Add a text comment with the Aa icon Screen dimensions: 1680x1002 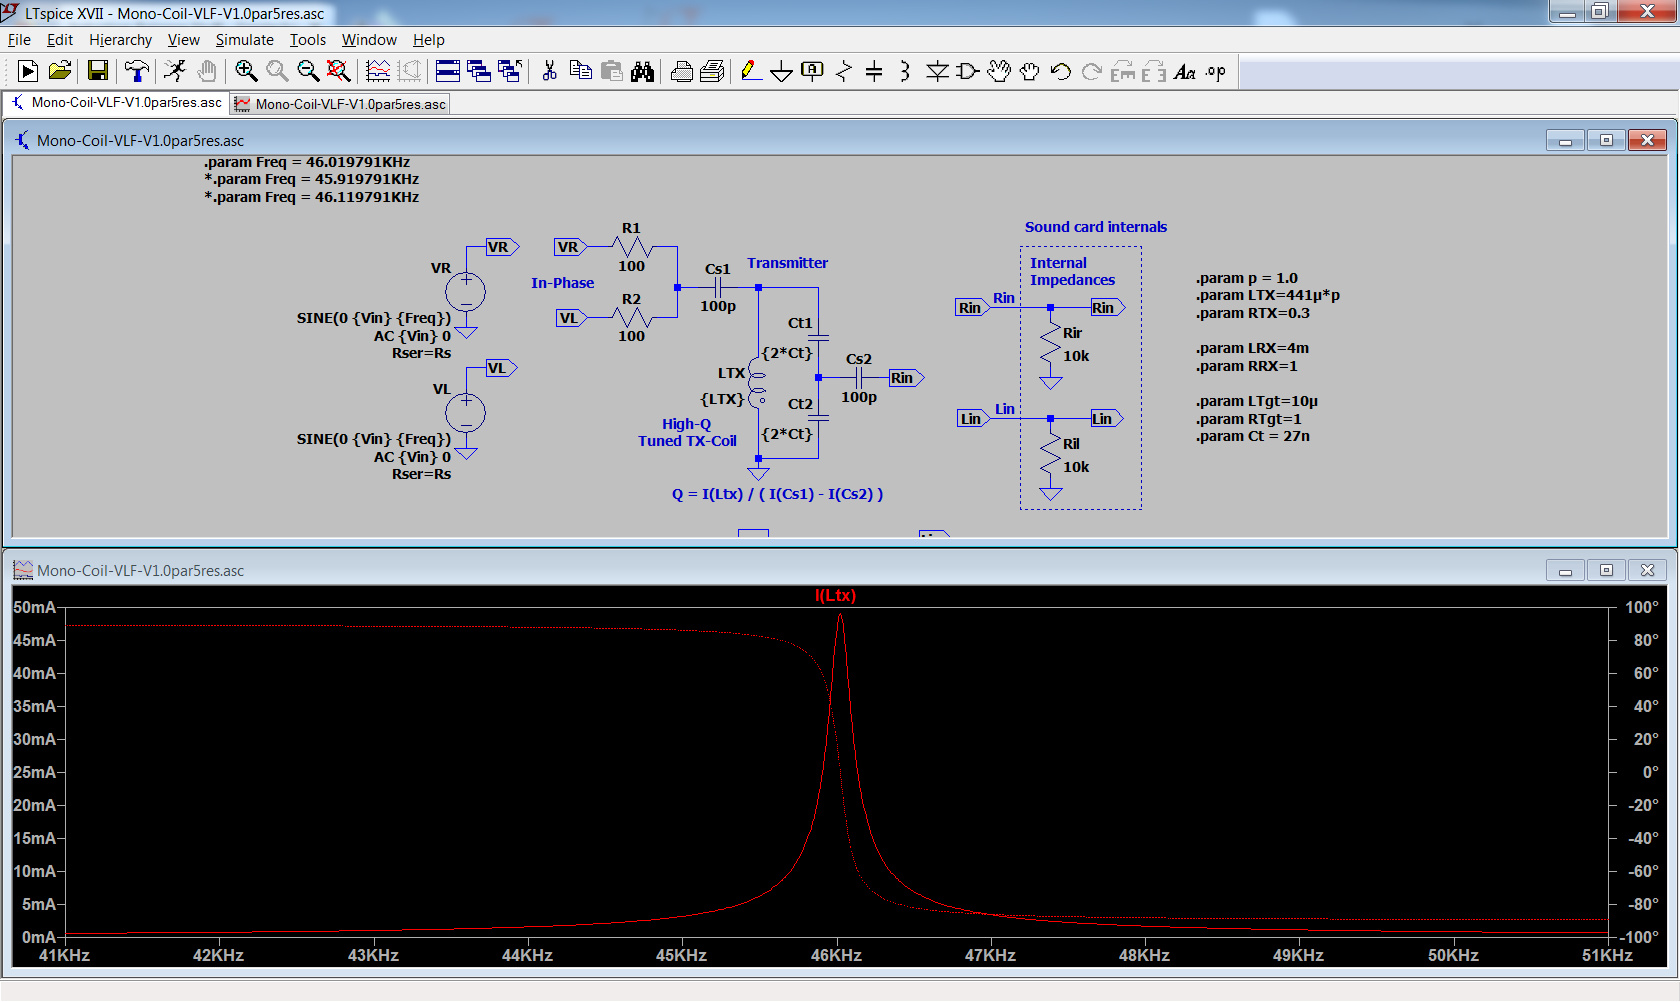[x=1186, y=71]
